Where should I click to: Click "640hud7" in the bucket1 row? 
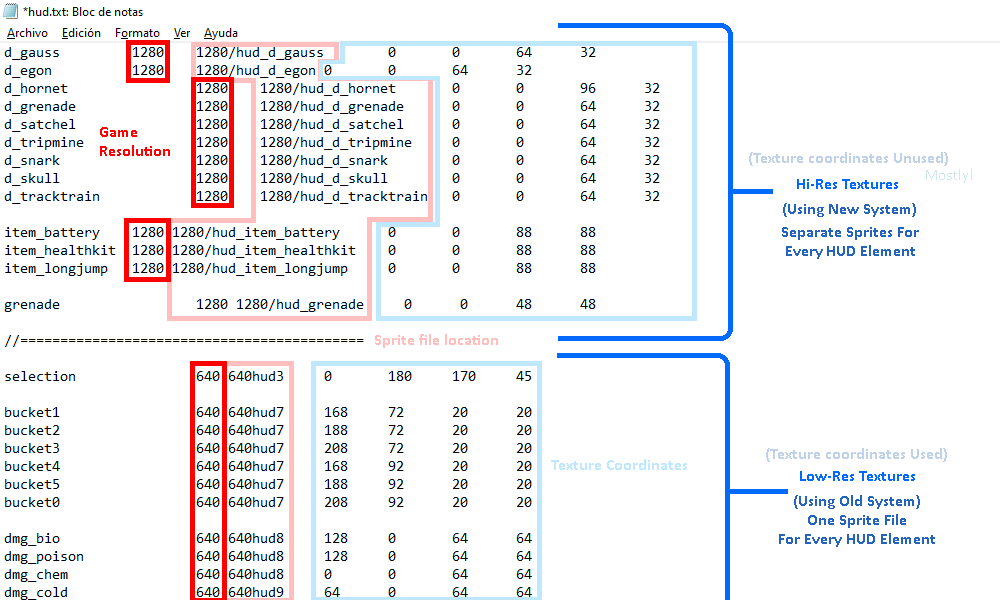pos(256,413)
